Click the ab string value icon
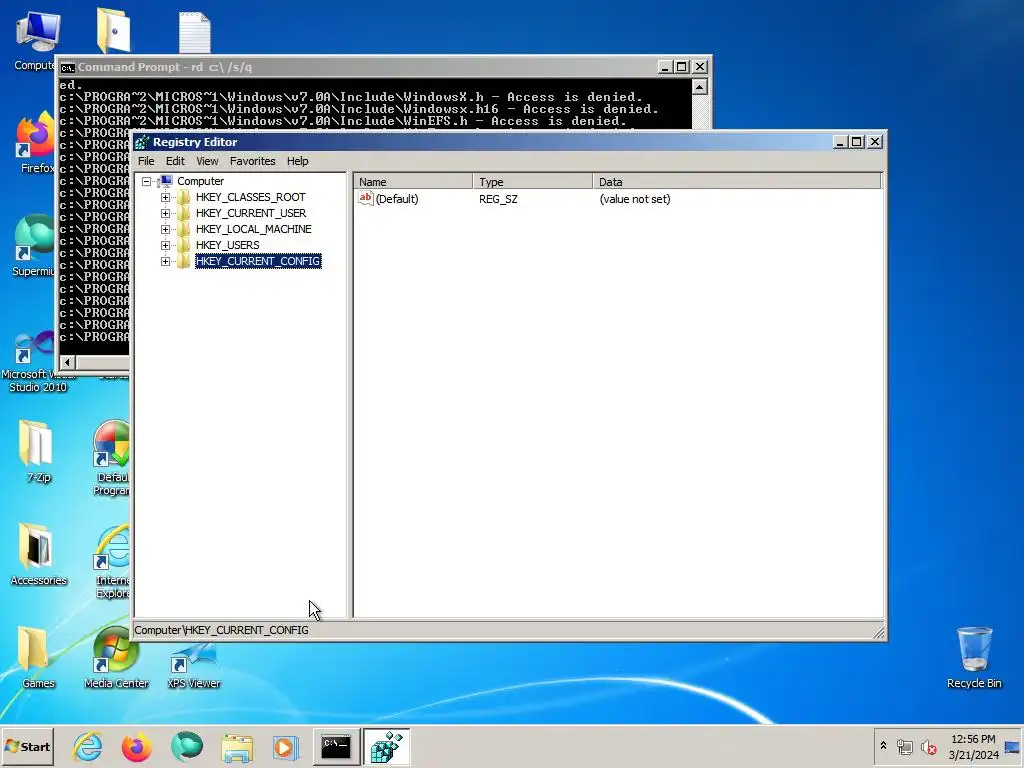1024x768 pixels. pos(365,199)
